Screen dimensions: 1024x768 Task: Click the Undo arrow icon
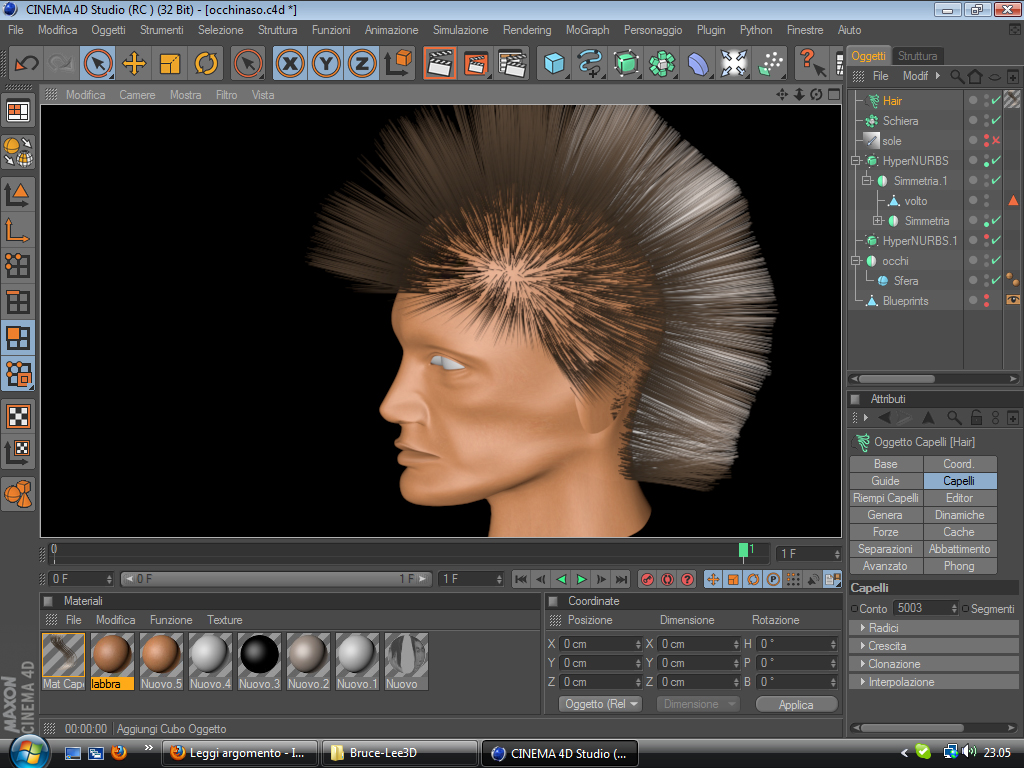pyautogui.click(x=26, y=64)
